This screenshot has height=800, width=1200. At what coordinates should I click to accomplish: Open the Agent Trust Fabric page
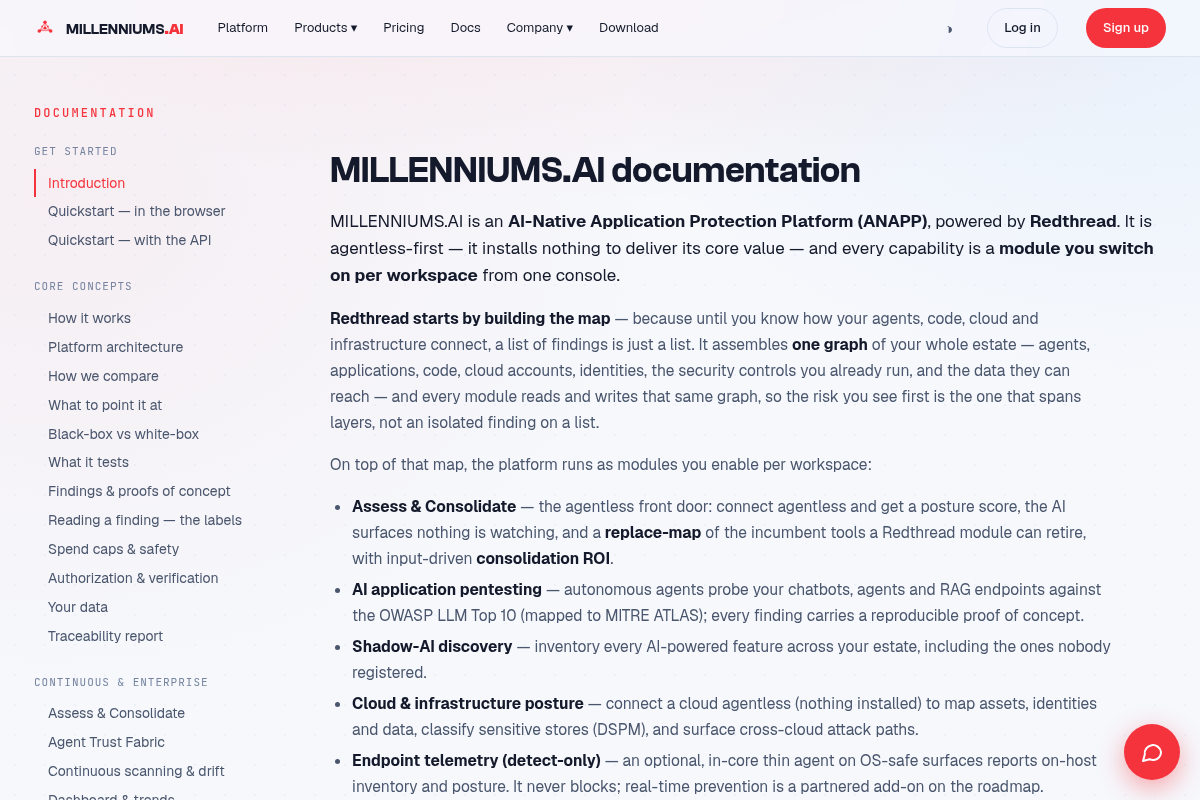point(107,742)
